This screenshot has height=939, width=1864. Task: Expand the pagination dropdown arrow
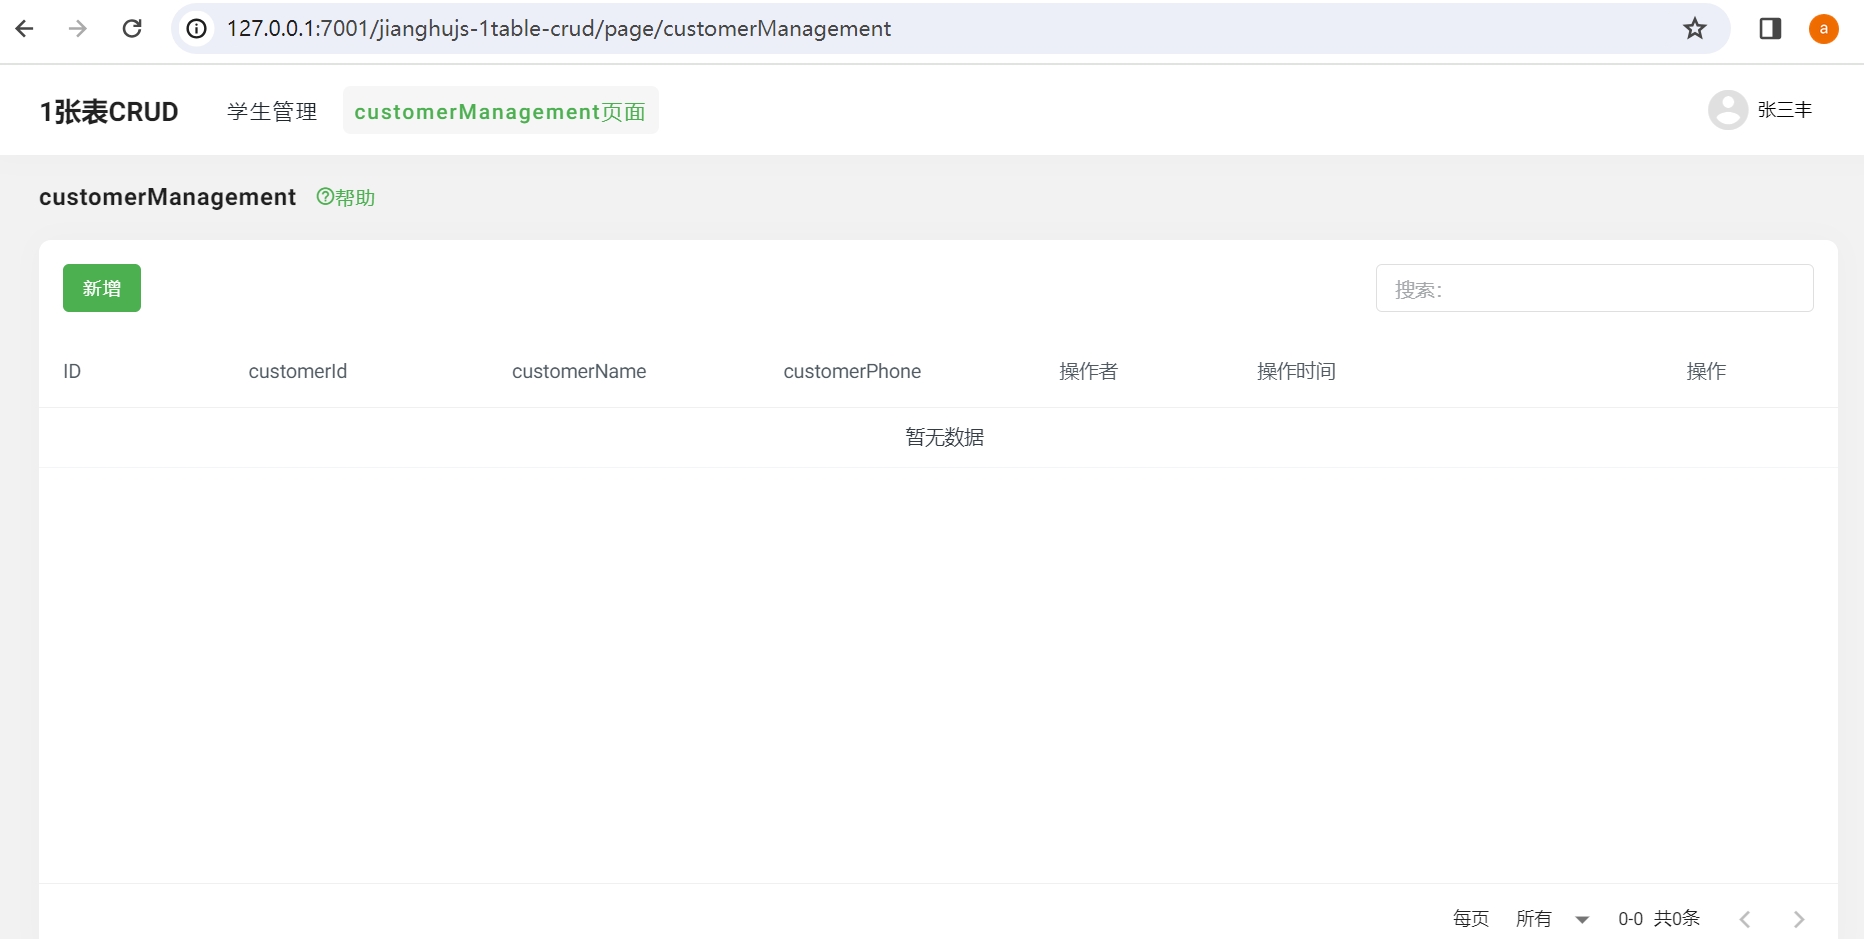pos(1581,919)
